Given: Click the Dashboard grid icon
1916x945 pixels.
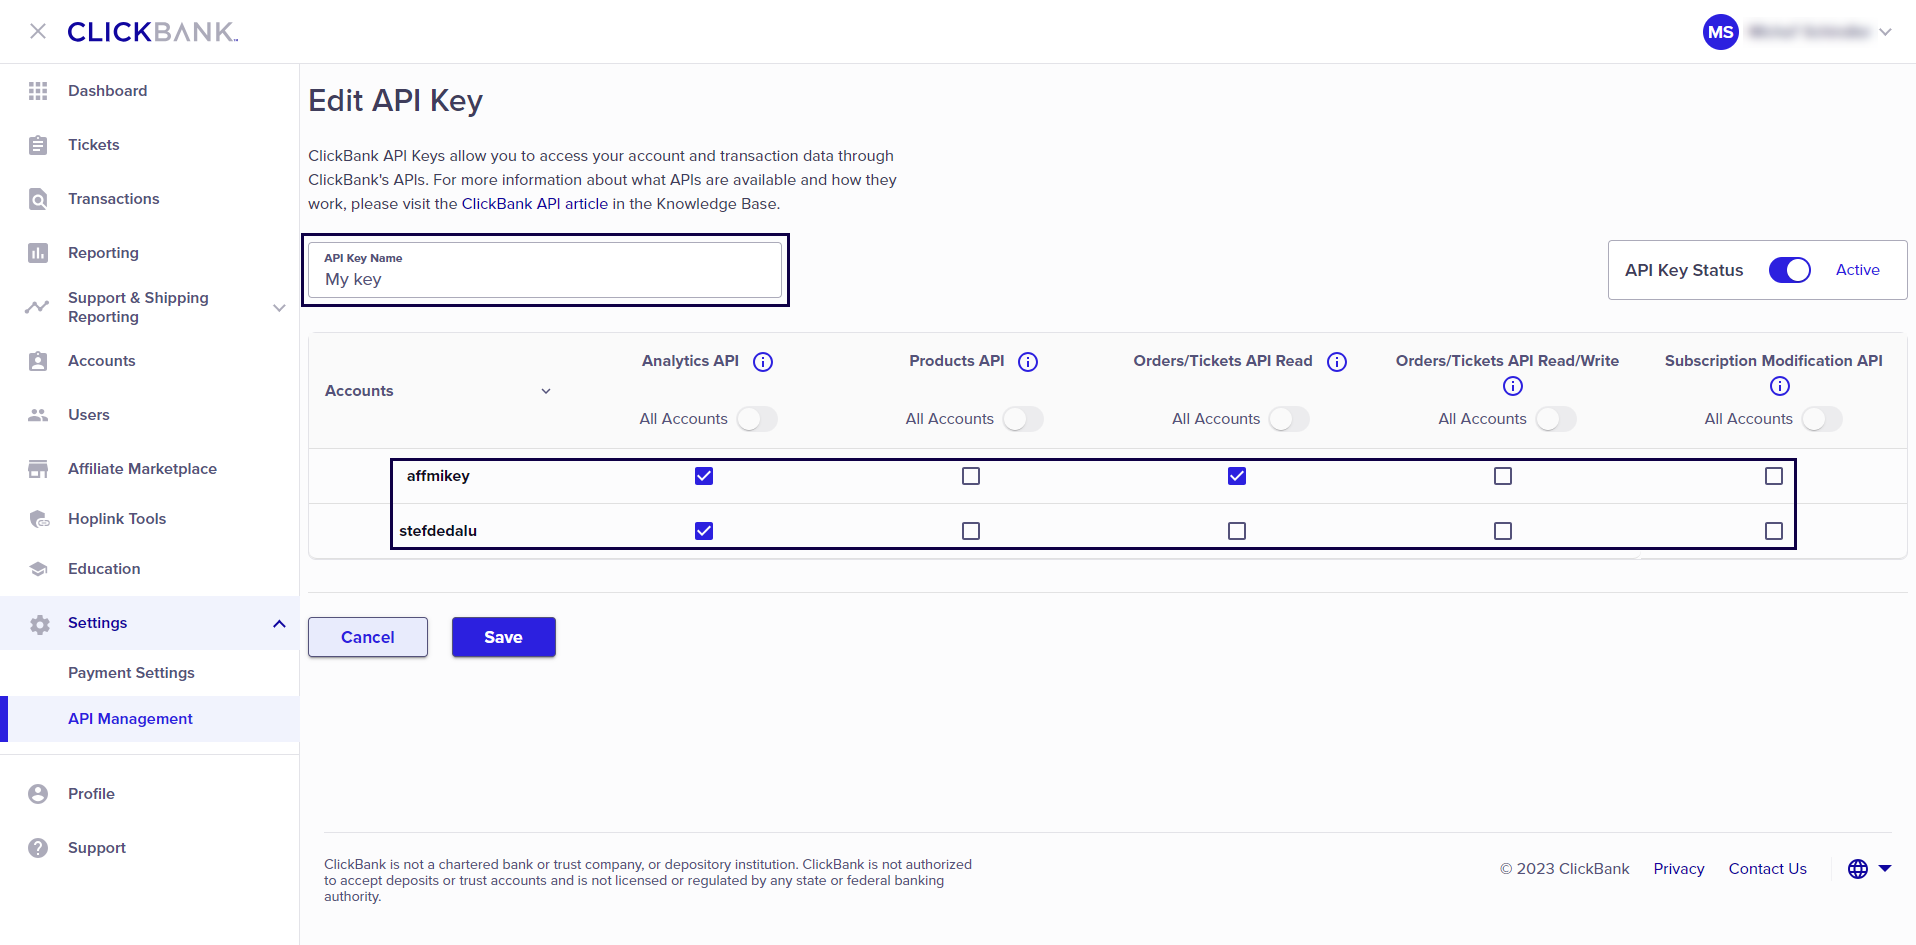Looking at the screenshot, I should coord(38,91).
